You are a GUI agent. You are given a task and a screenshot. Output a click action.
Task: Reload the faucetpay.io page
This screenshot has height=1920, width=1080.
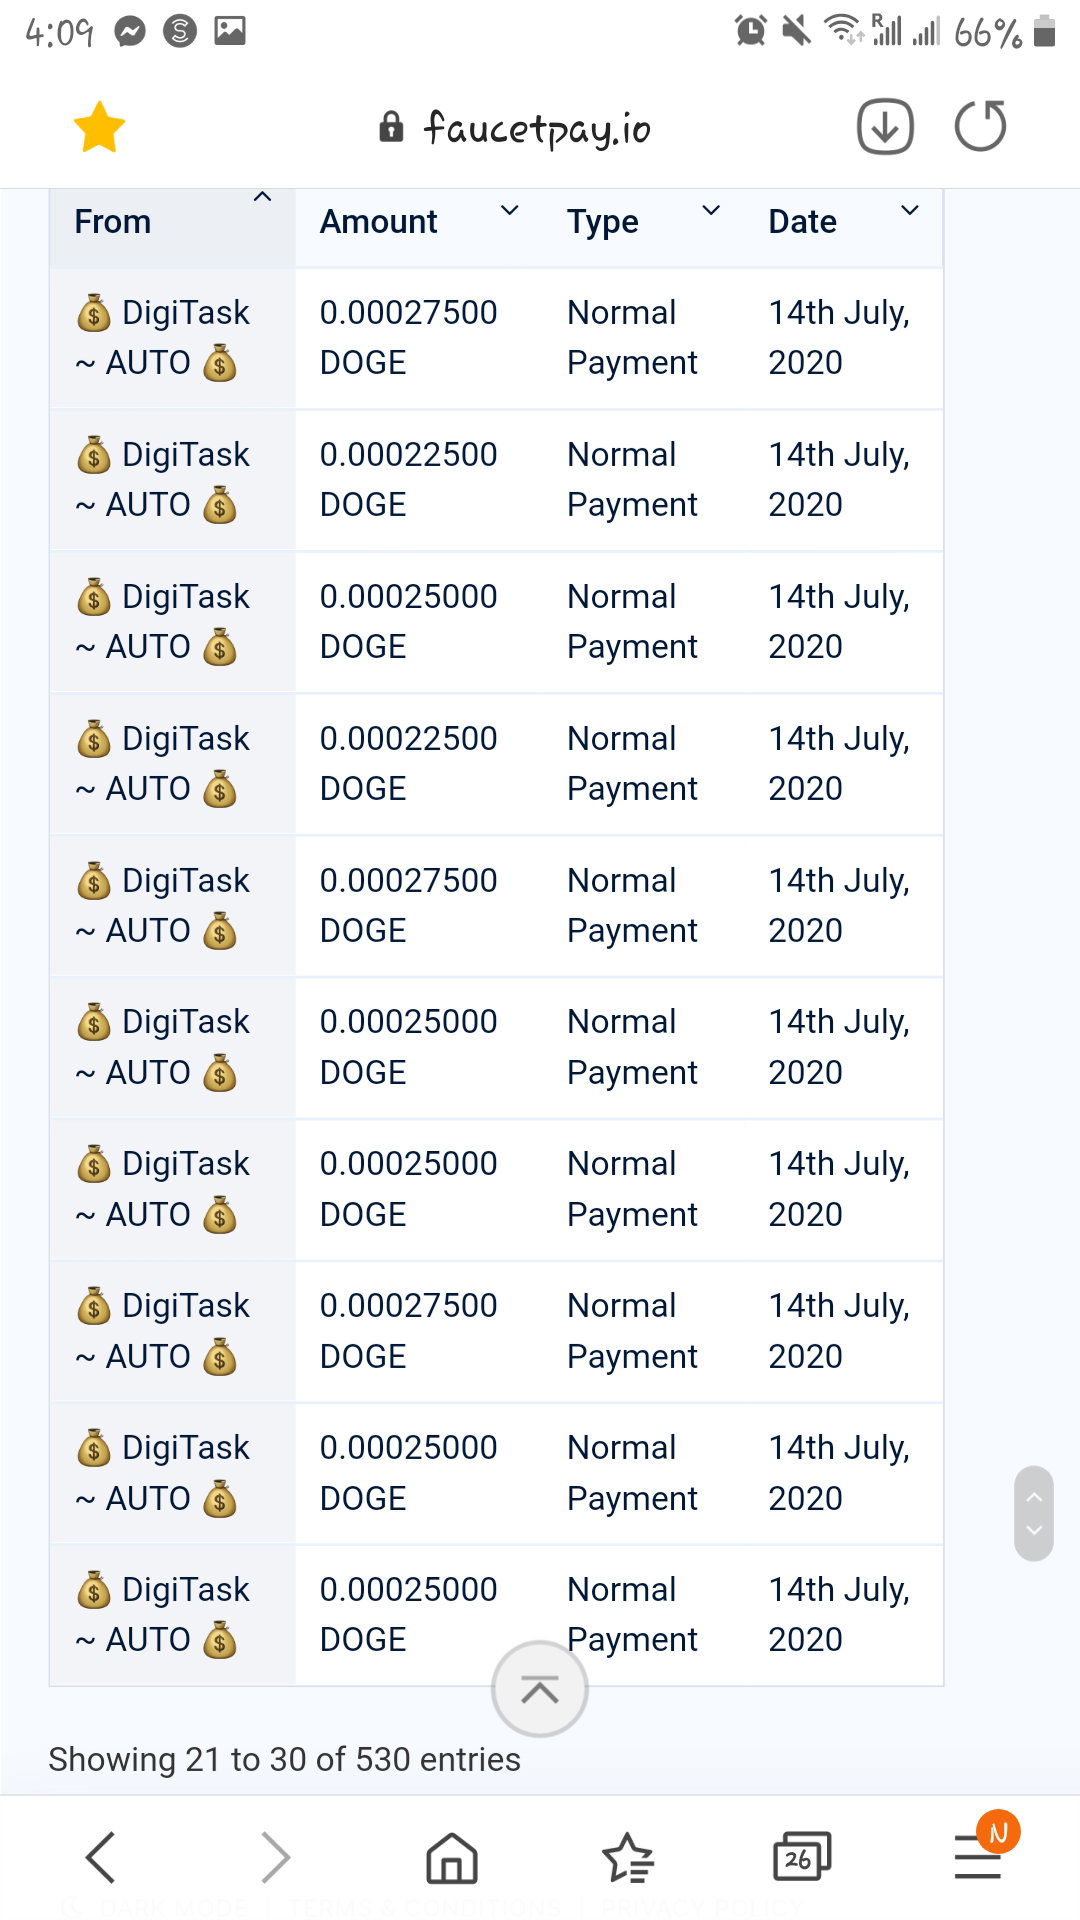tap(980, 126)
